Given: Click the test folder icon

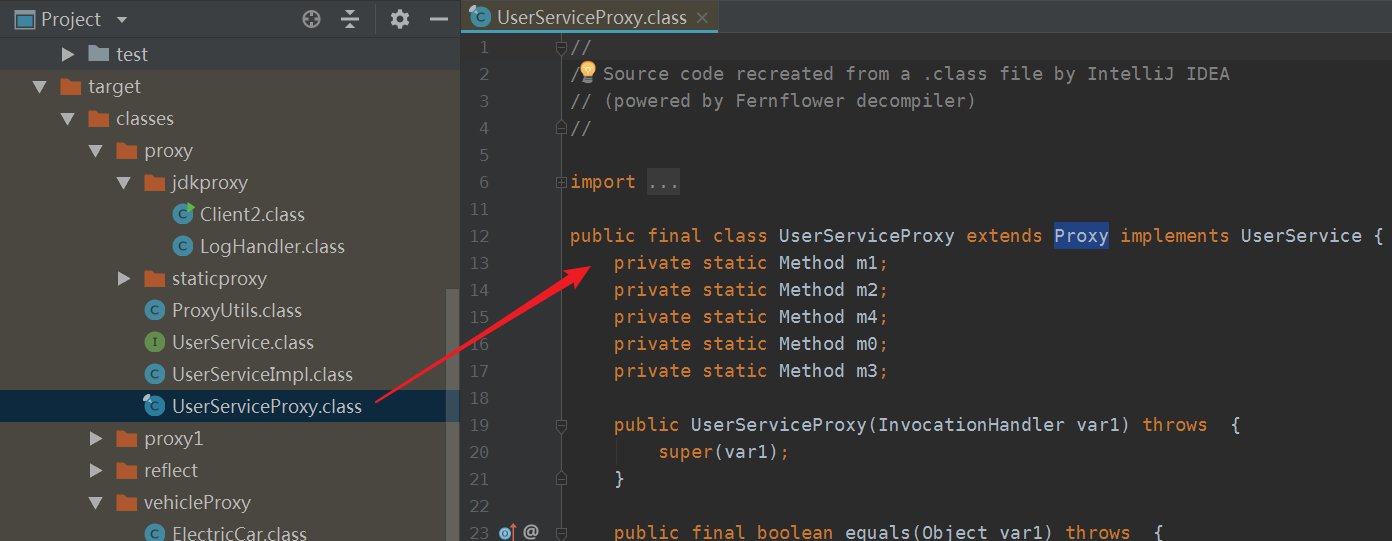Looking at the screenshot, I should coord(98,54).
